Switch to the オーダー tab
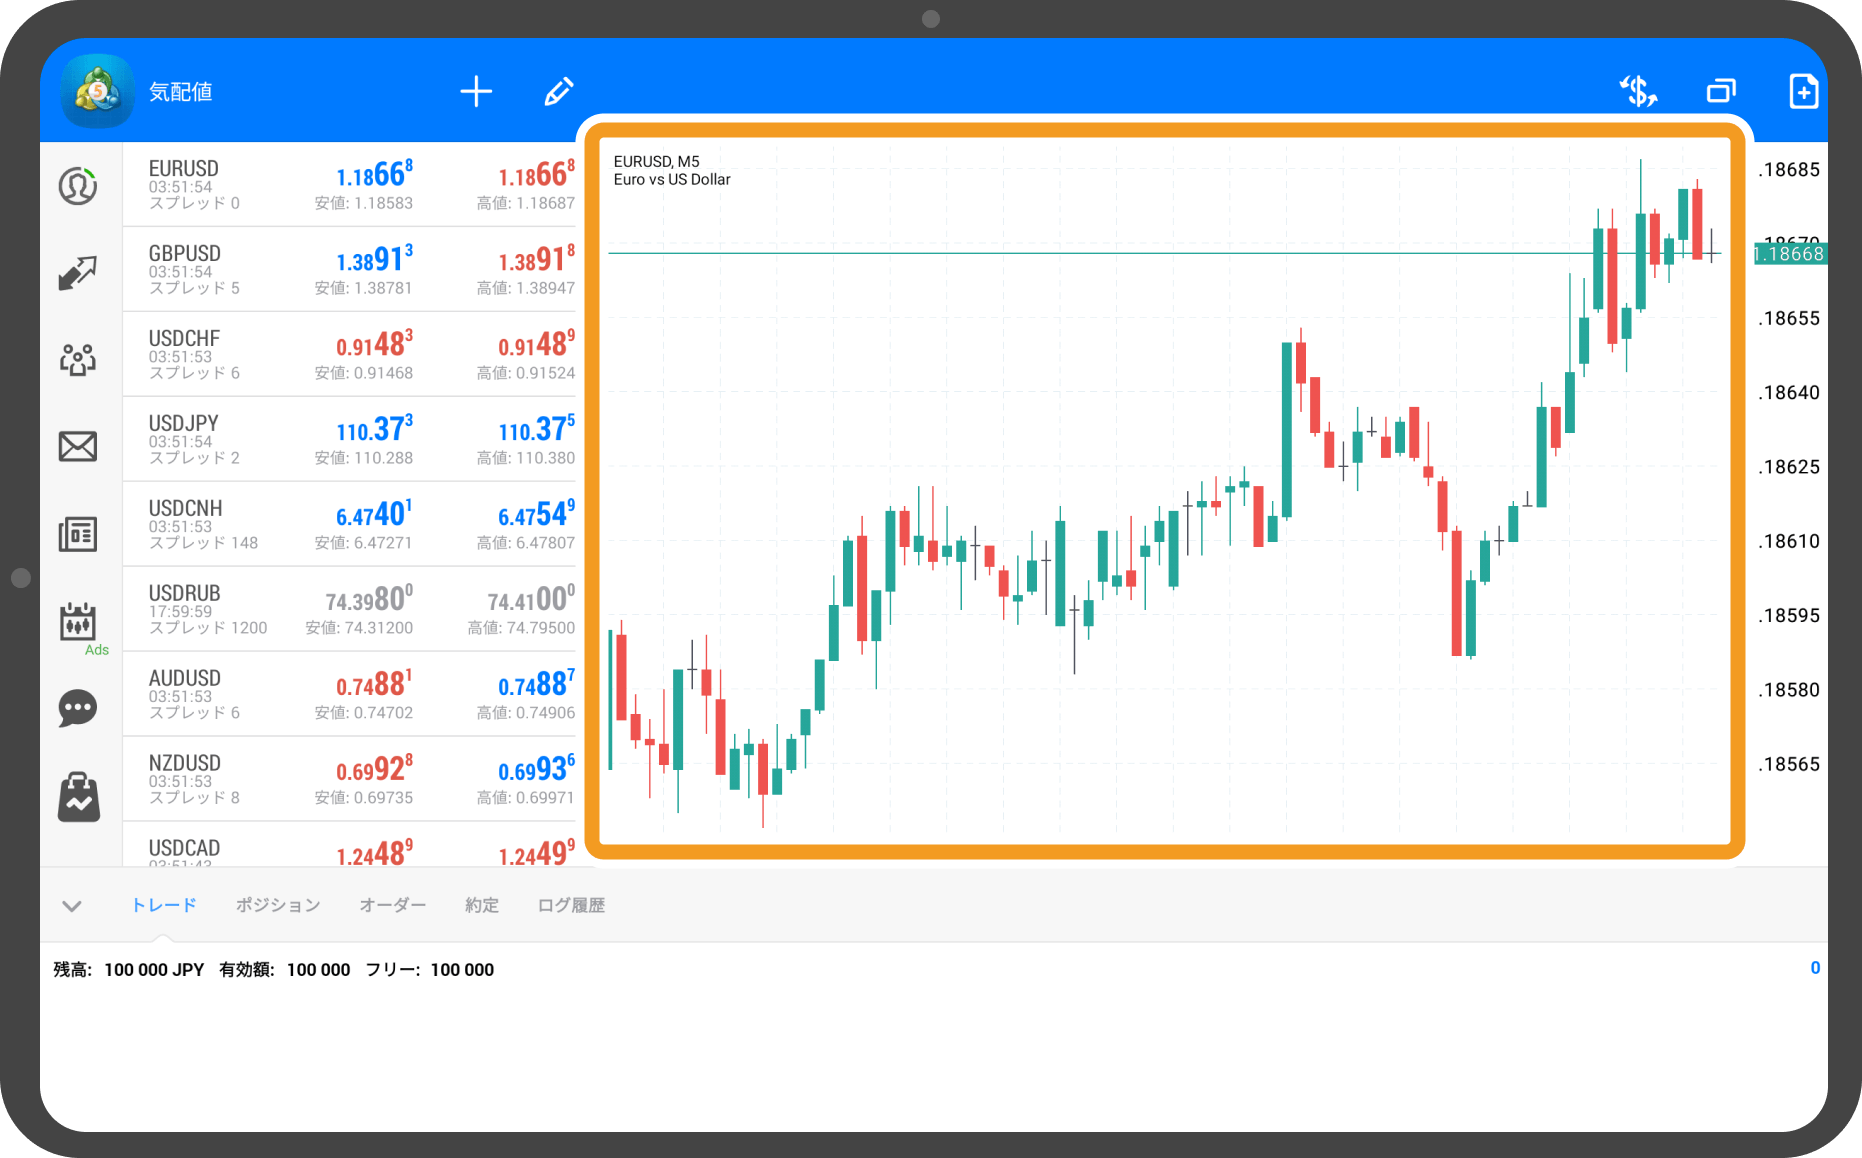Image resolution: width=1862 pixels, height=1158 pixels. tap(393, 905)
